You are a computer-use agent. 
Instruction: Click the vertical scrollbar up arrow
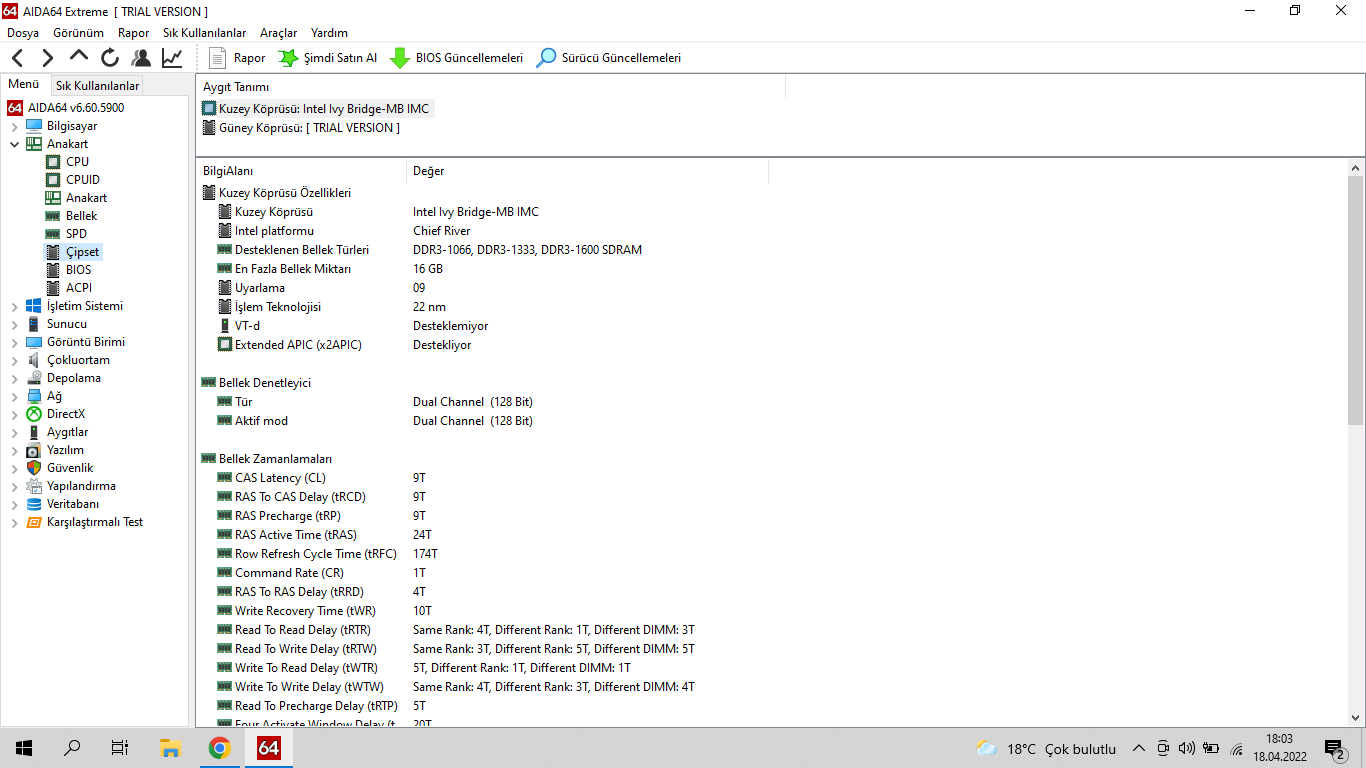1356,168
